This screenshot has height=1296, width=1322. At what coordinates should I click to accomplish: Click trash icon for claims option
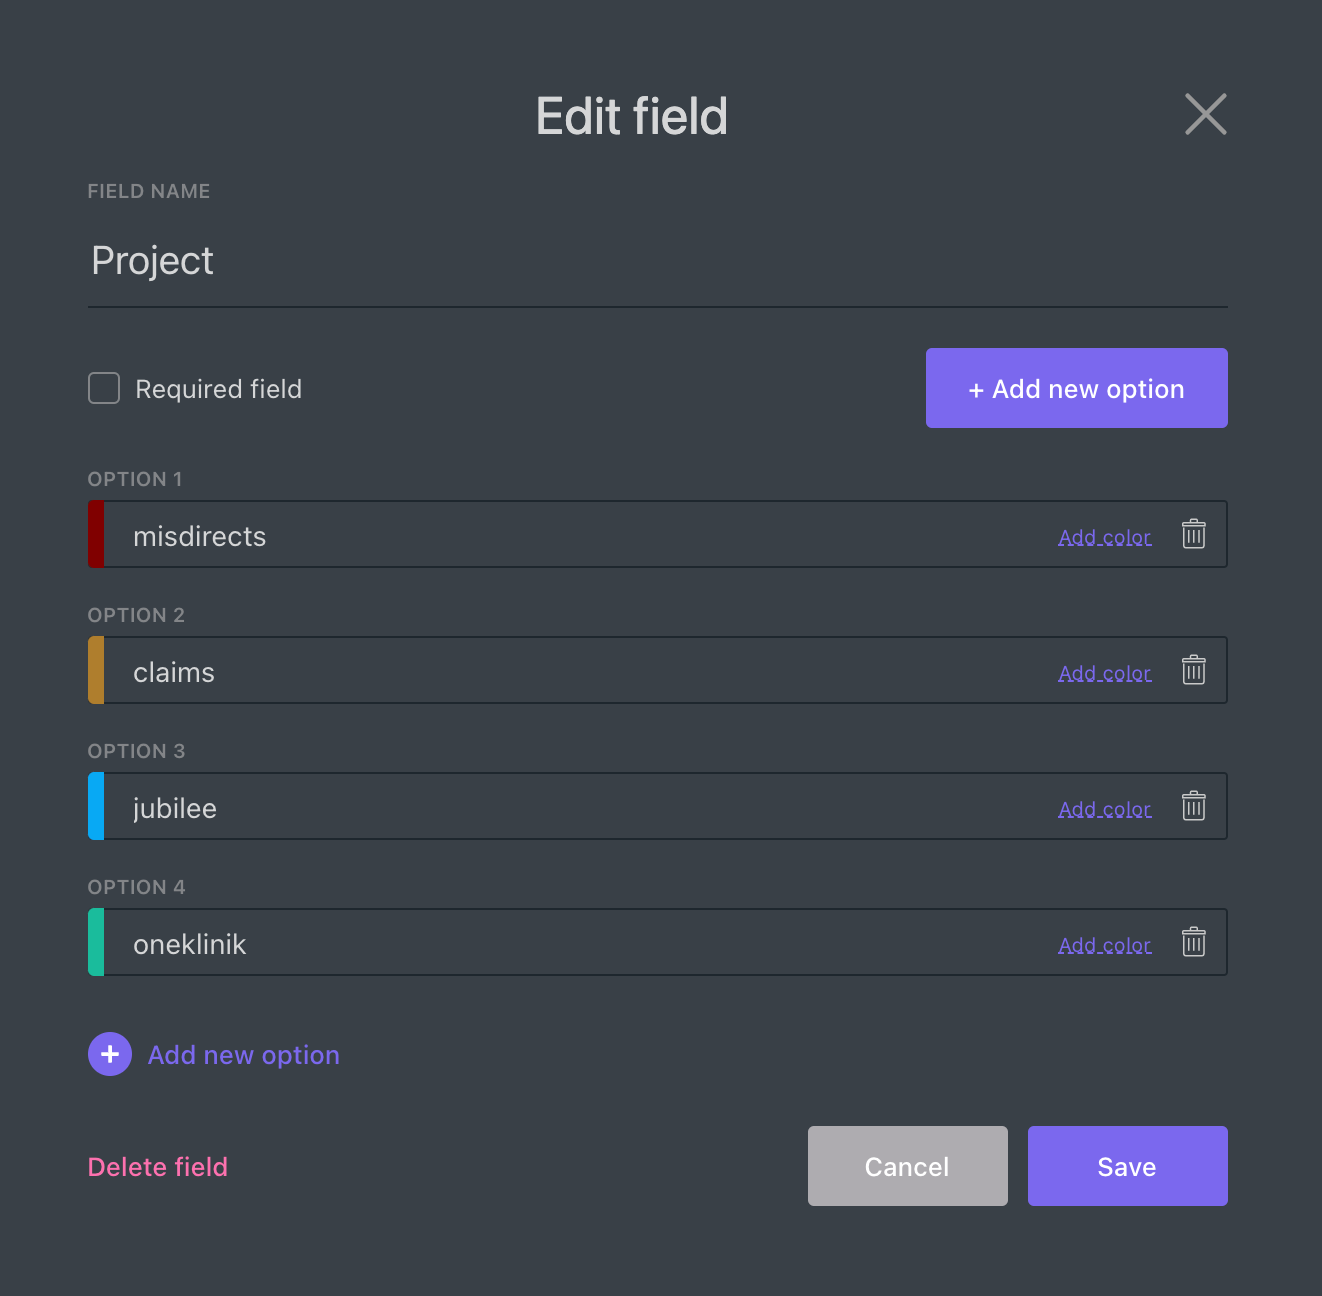(1193, 671)
